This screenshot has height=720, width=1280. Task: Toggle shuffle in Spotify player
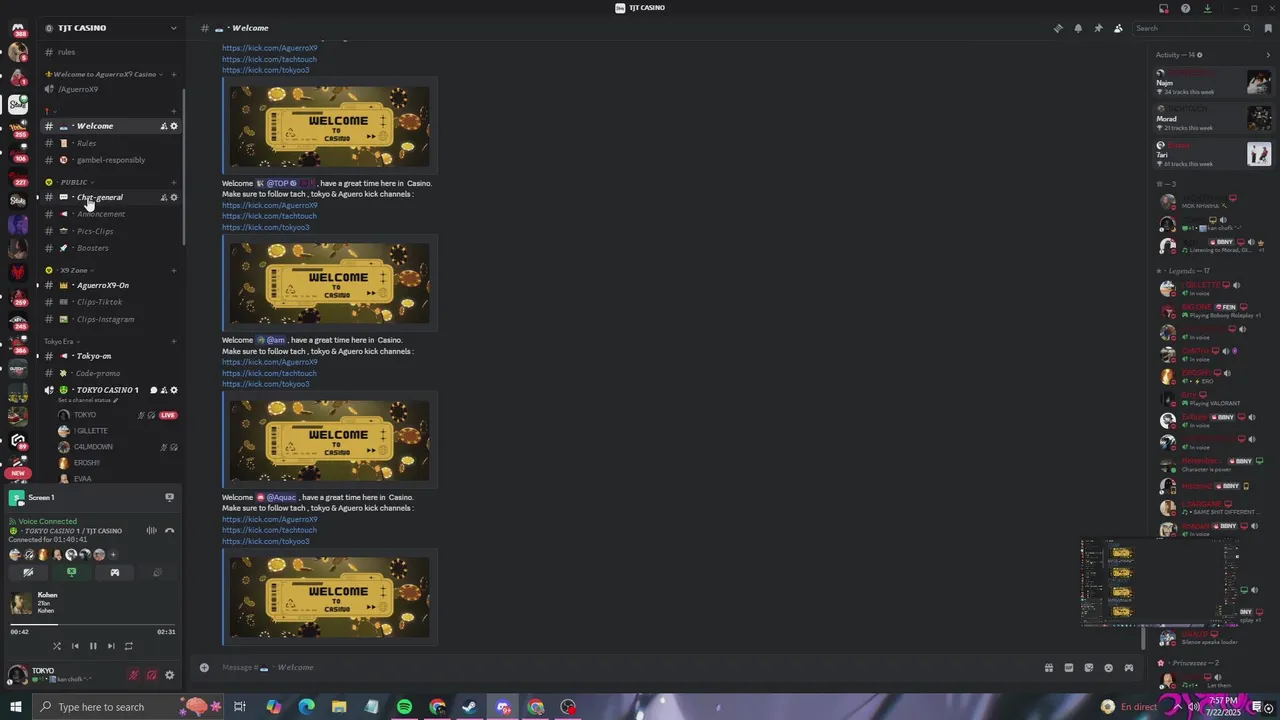56,646
